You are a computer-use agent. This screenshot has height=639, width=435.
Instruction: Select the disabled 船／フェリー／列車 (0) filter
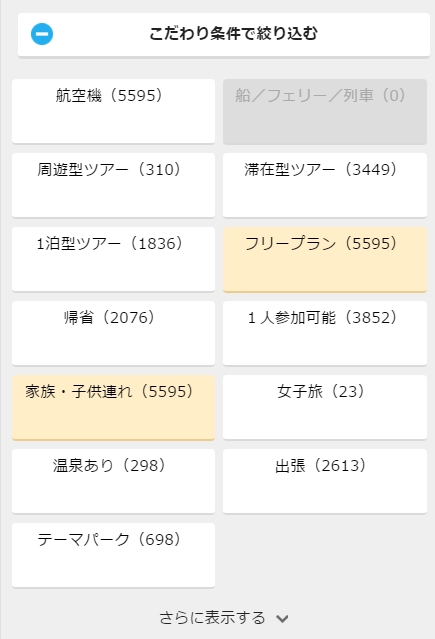[x=325, y=111]
